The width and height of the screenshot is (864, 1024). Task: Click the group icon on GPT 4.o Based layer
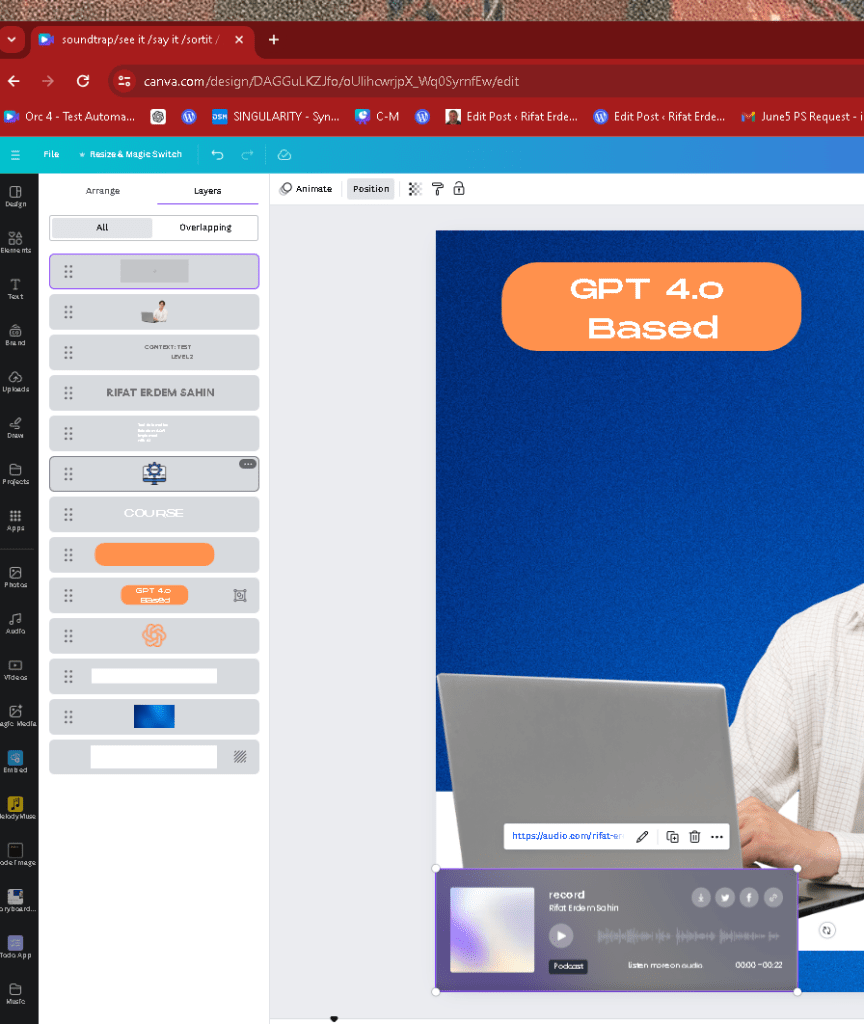240,595
